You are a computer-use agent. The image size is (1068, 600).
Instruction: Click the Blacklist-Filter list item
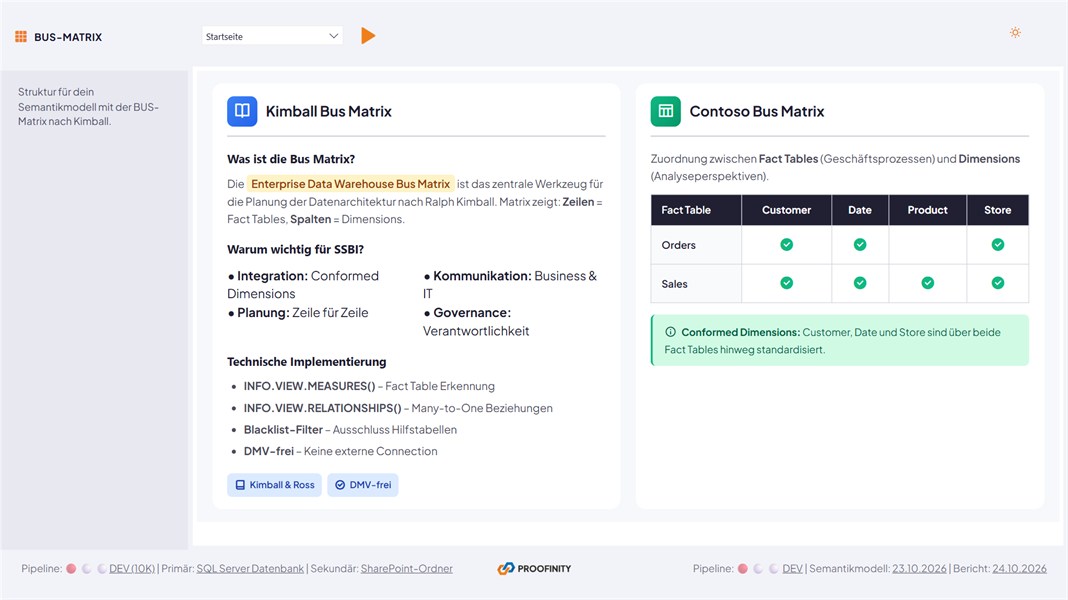click(x=350, y=430)
